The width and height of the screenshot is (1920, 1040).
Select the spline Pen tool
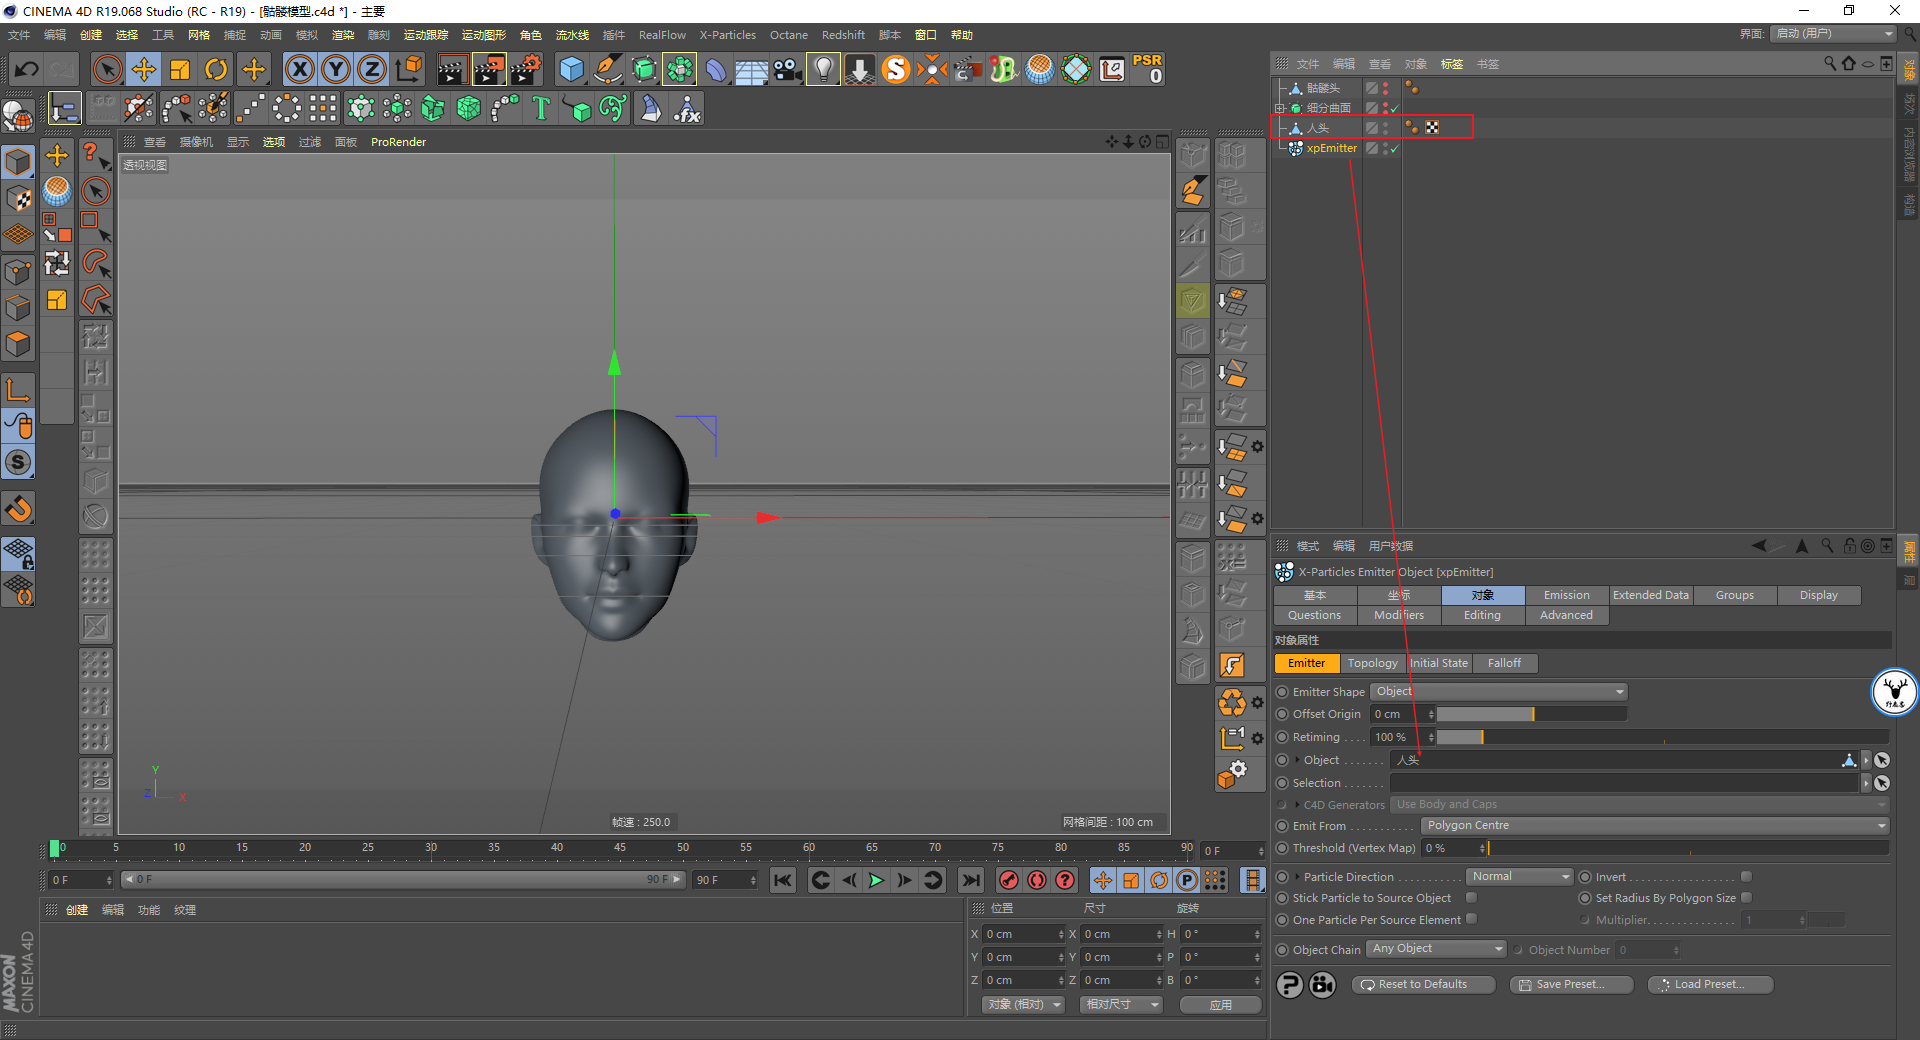coord(607,69)
